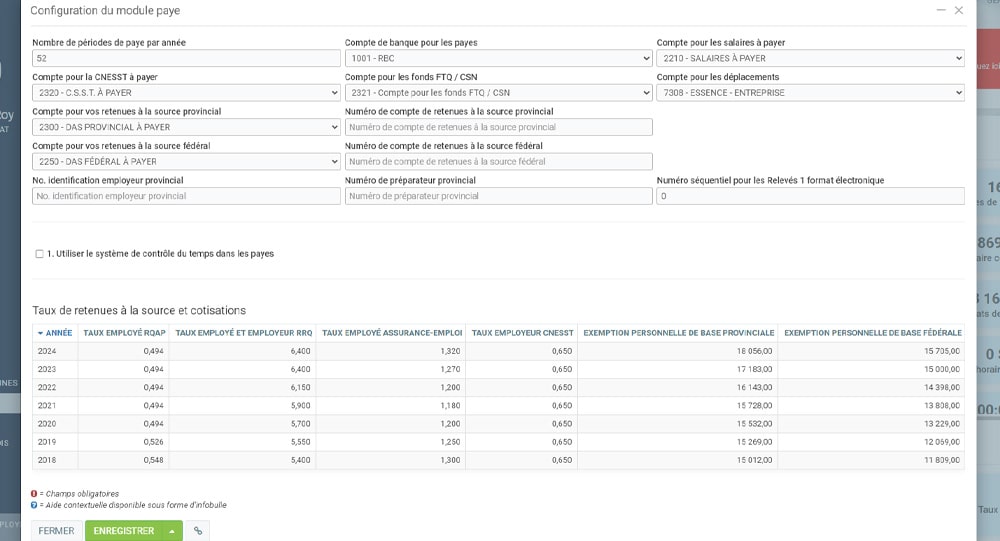The width and height of the screenshot is (1000, 541).
Task: Enable time control system in payroll checkbox
Action: [x=39, y=254]
